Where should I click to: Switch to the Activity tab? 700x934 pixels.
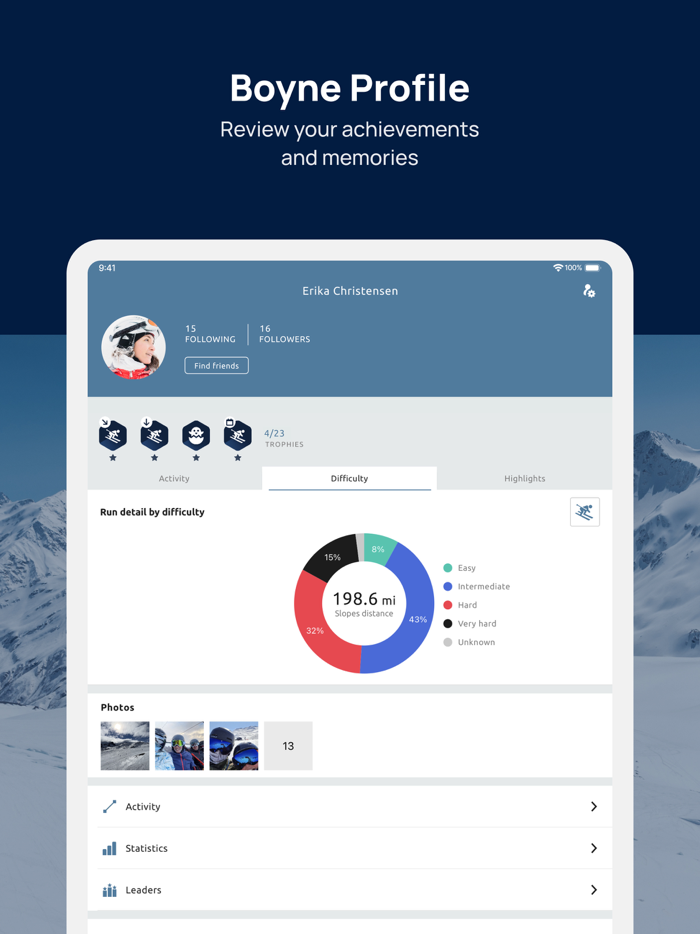pyautogui.click(x=174, y=478)
